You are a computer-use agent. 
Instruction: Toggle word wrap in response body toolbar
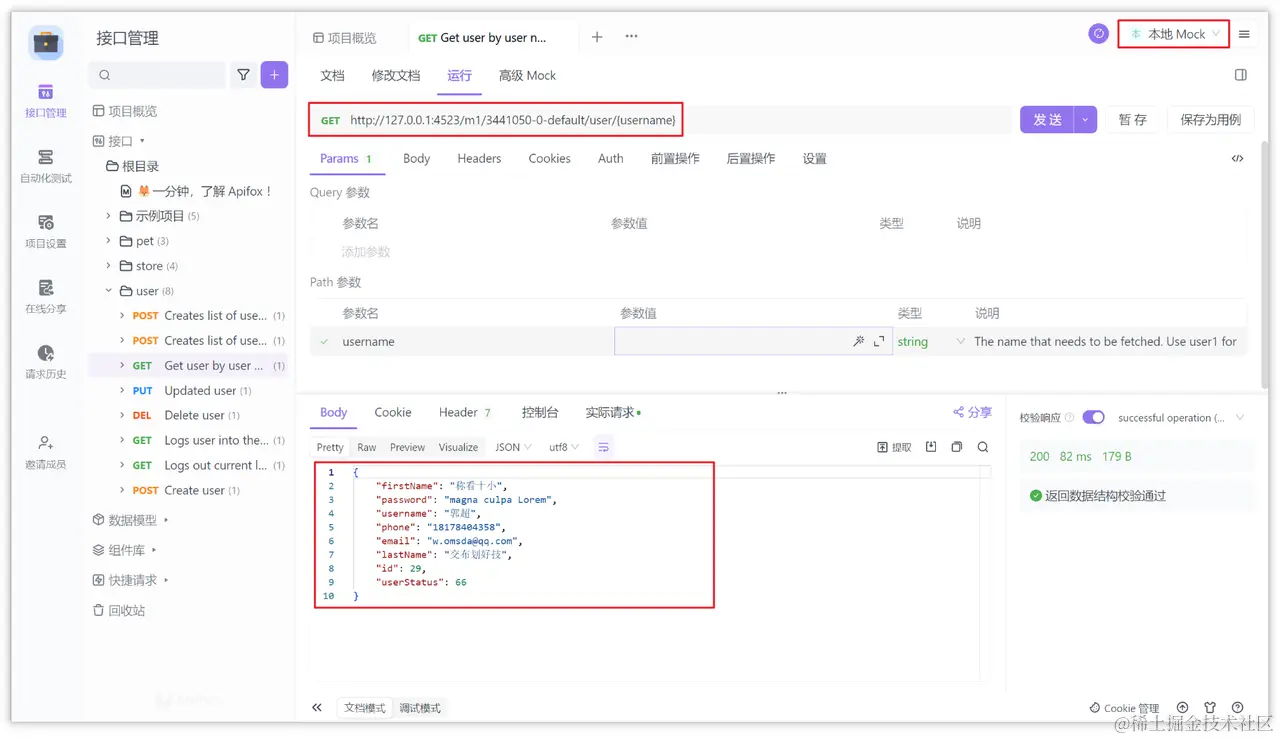pyautogui.click(x=604, y=447)
